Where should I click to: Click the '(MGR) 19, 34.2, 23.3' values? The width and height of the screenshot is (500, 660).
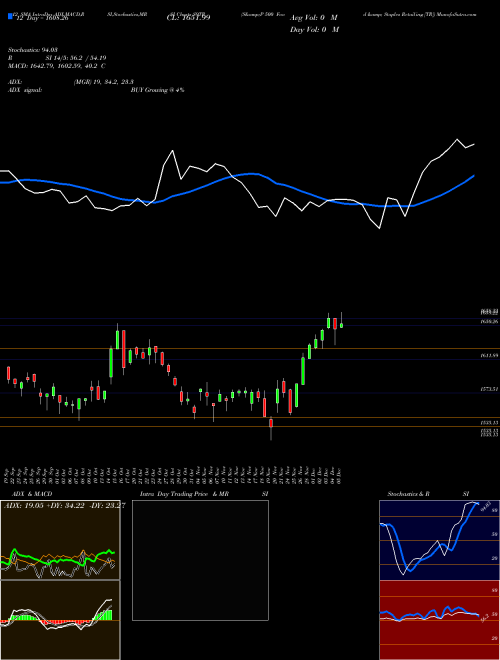point(104,82)
